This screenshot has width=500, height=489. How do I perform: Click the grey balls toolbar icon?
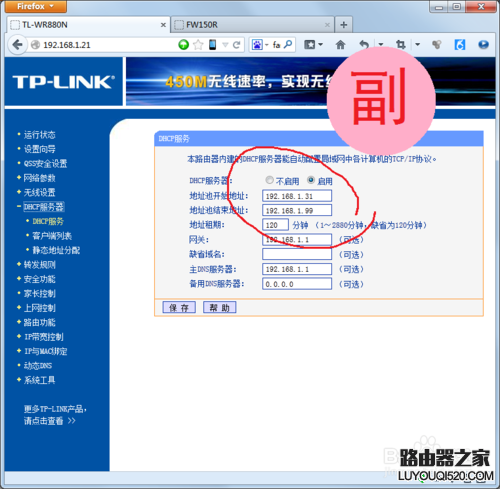(436, 45)
